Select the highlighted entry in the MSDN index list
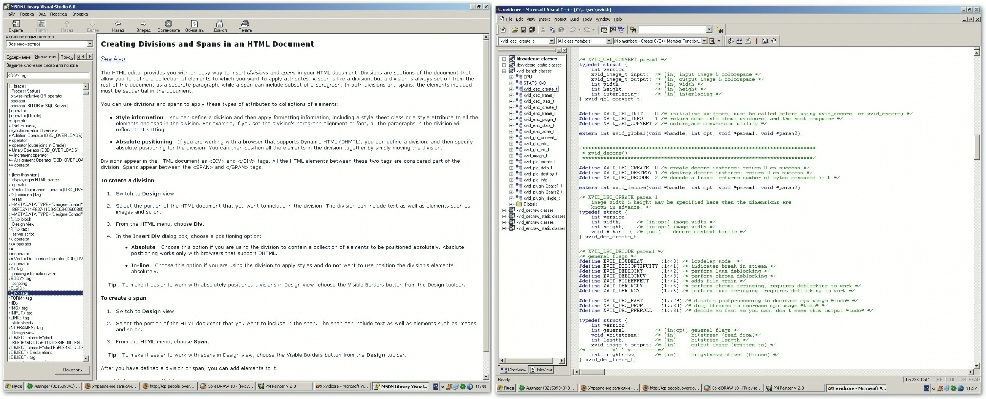Viewport: 986px width, 399px height. point(44,292)
